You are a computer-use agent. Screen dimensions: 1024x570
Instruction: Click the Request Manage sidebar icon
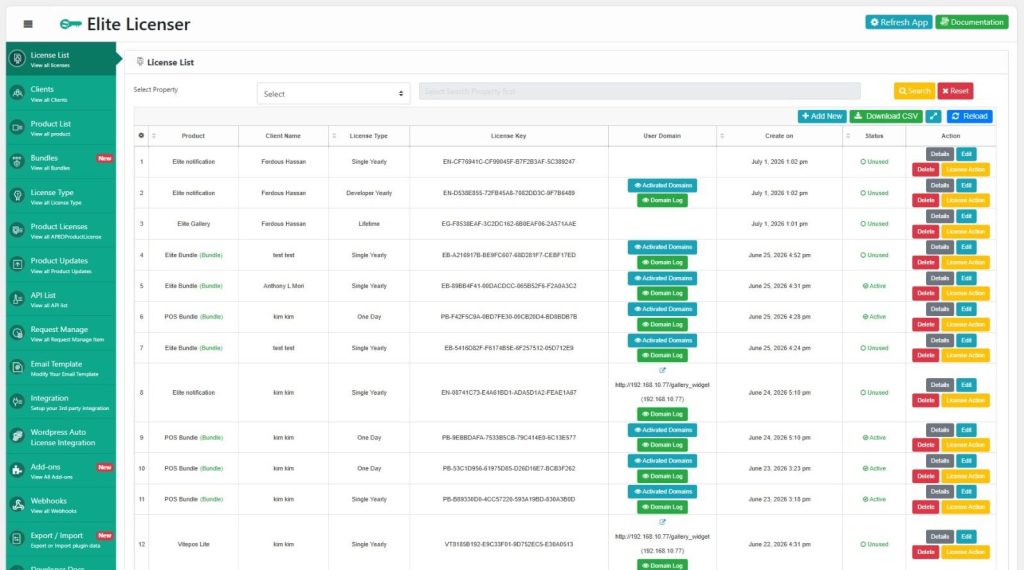coord(17,334)
